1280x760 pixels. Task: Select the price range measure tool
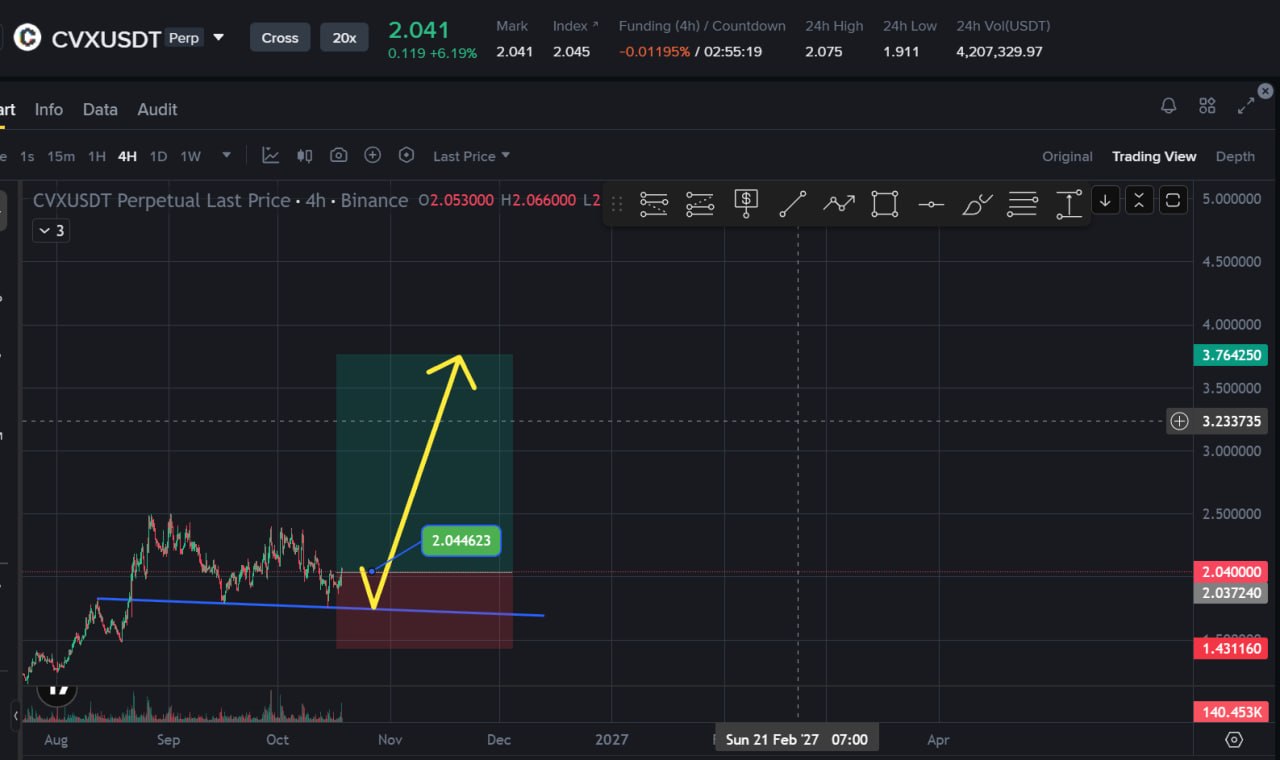(1069, 203)
